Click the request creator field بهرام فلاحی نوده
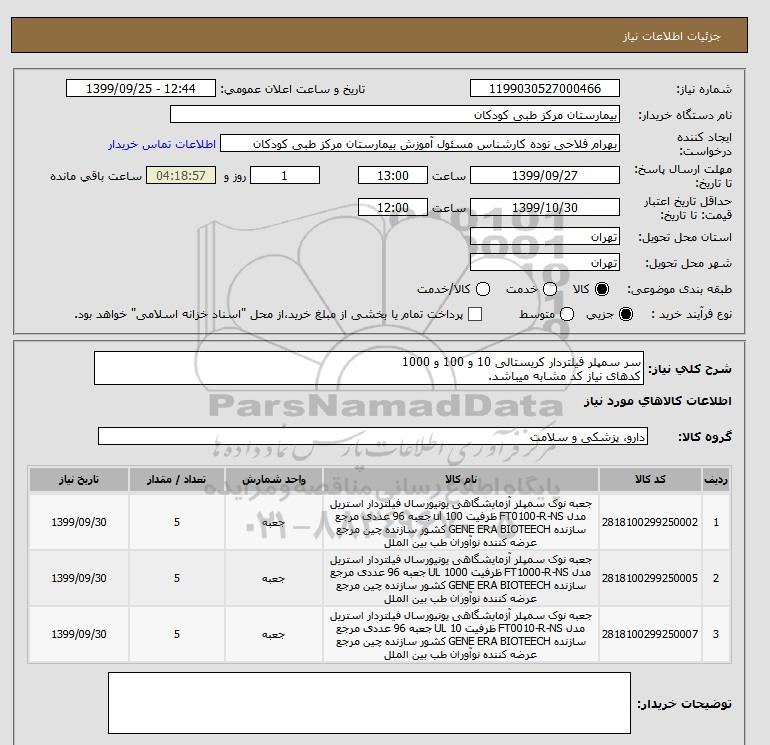 point(420,144)
